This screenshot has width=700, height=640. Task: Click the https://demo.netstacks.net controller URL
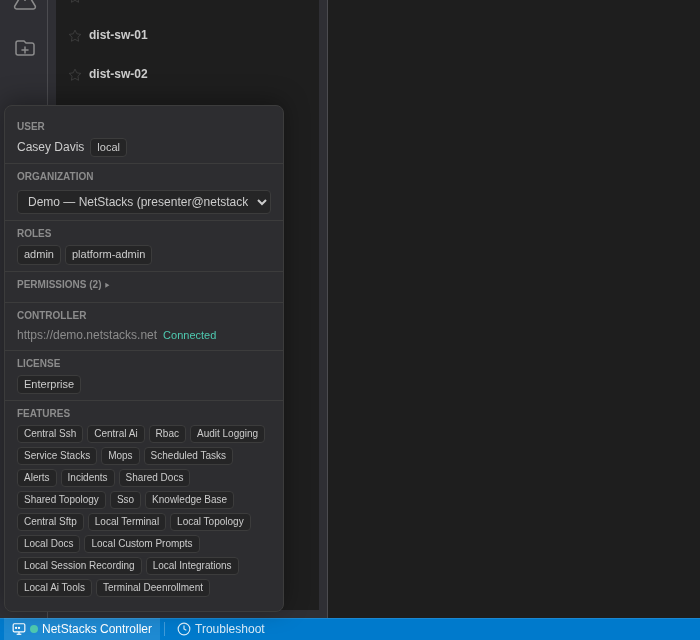(87, 335)
